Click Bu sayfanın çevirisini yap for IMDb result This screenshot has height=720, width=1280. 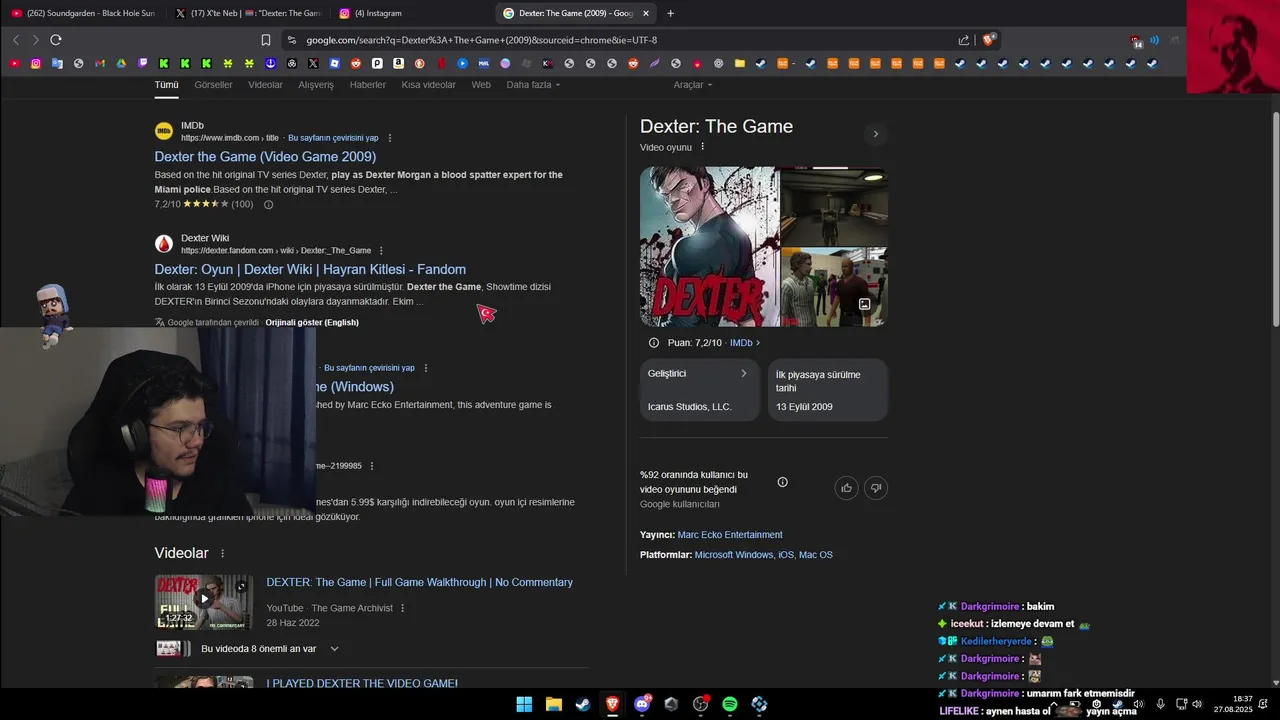click(x=333, y=138)
